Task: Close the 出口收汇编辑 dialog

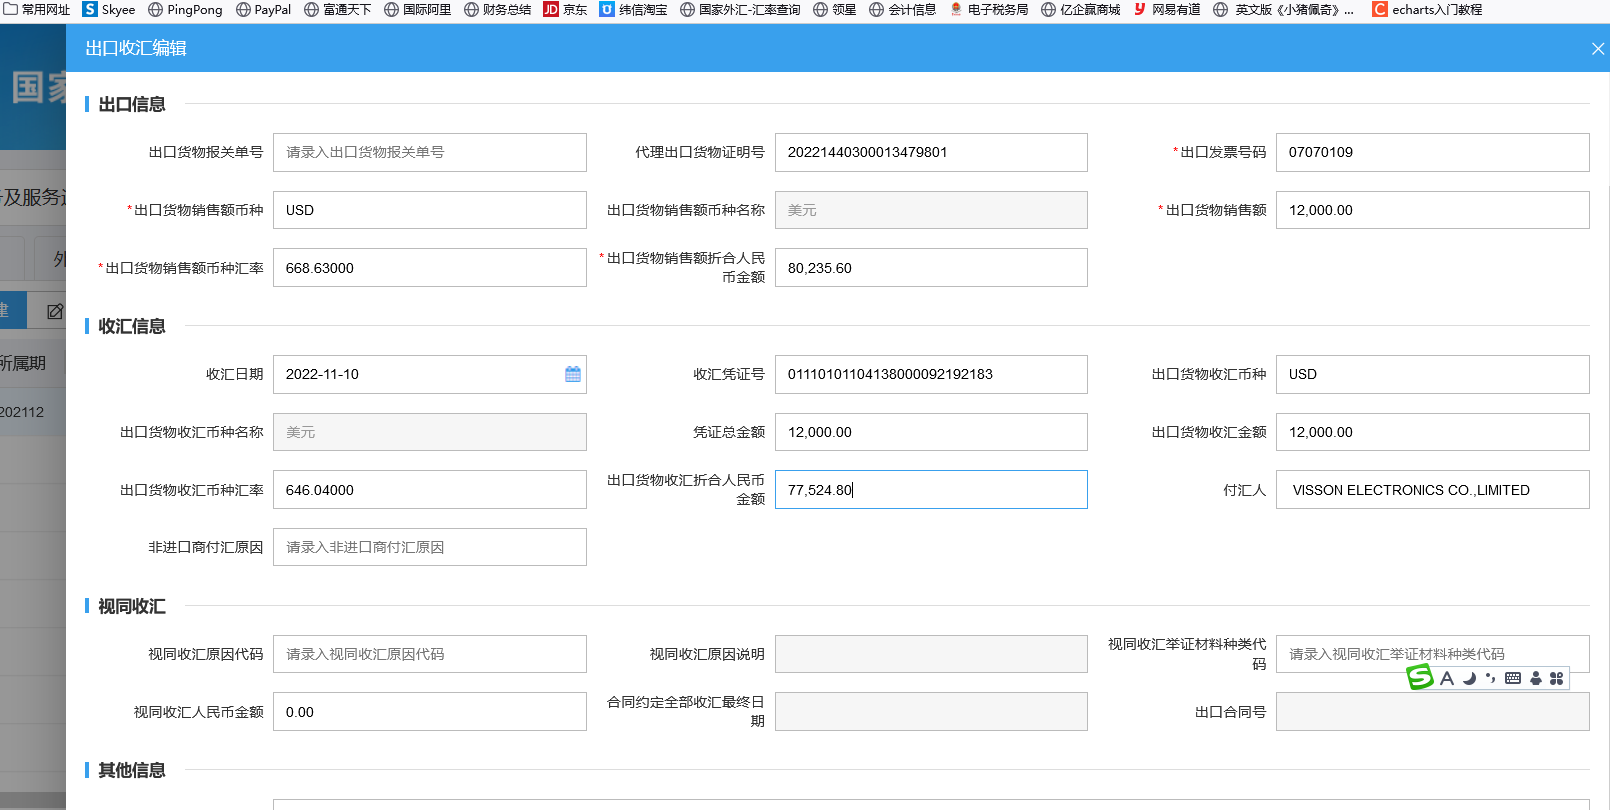Action: pos(1597,49)
